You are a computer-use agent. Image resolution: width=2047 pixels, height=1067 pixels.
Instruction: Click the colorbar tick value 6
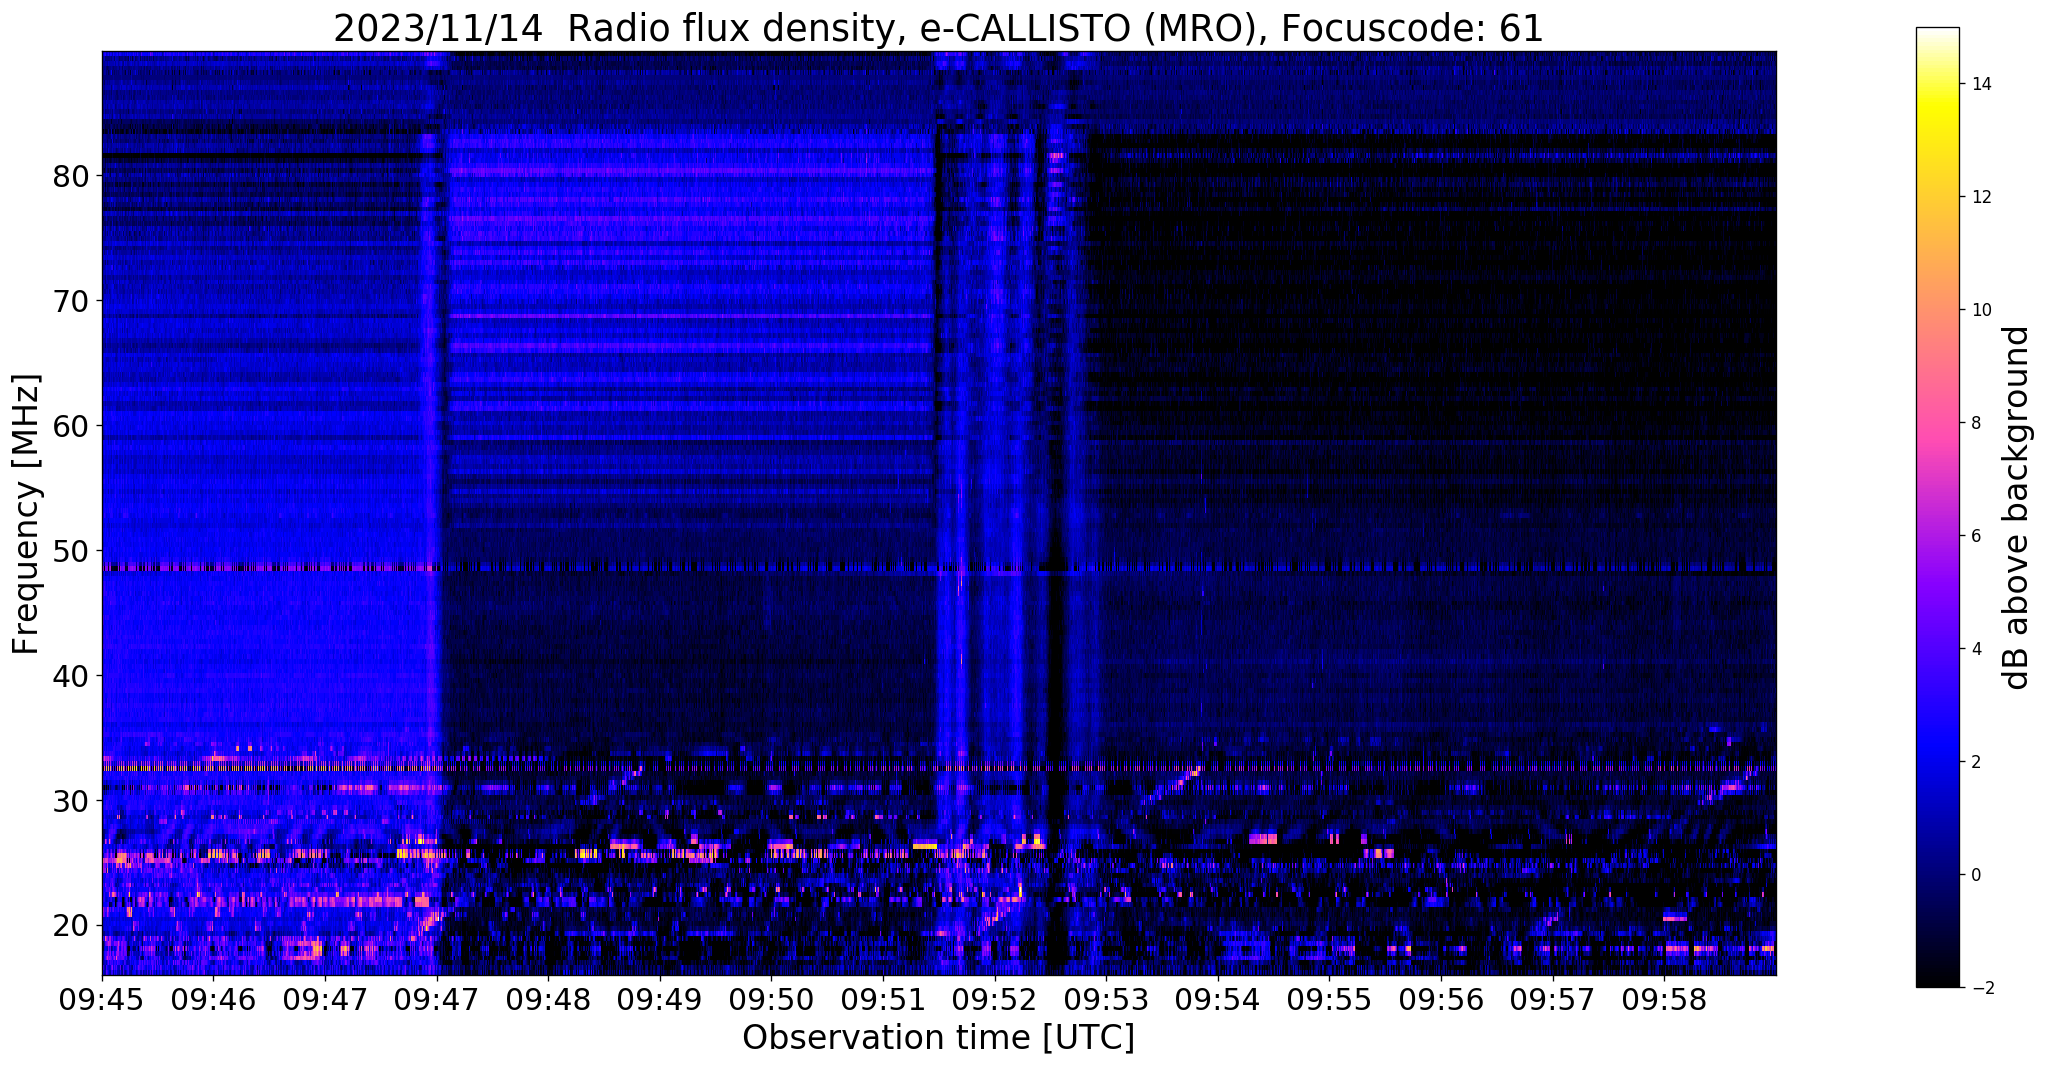click(1976, 536)
